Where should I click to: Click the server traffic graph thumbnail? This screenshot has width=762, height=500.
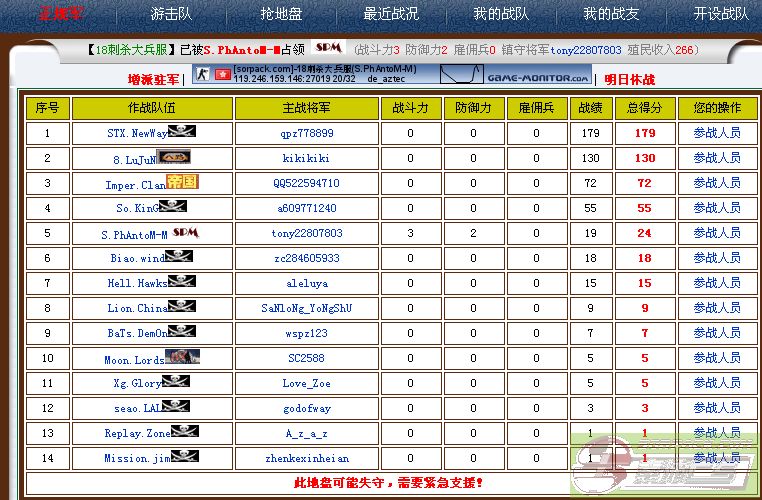pyautogui.click(x=462, y=75)
